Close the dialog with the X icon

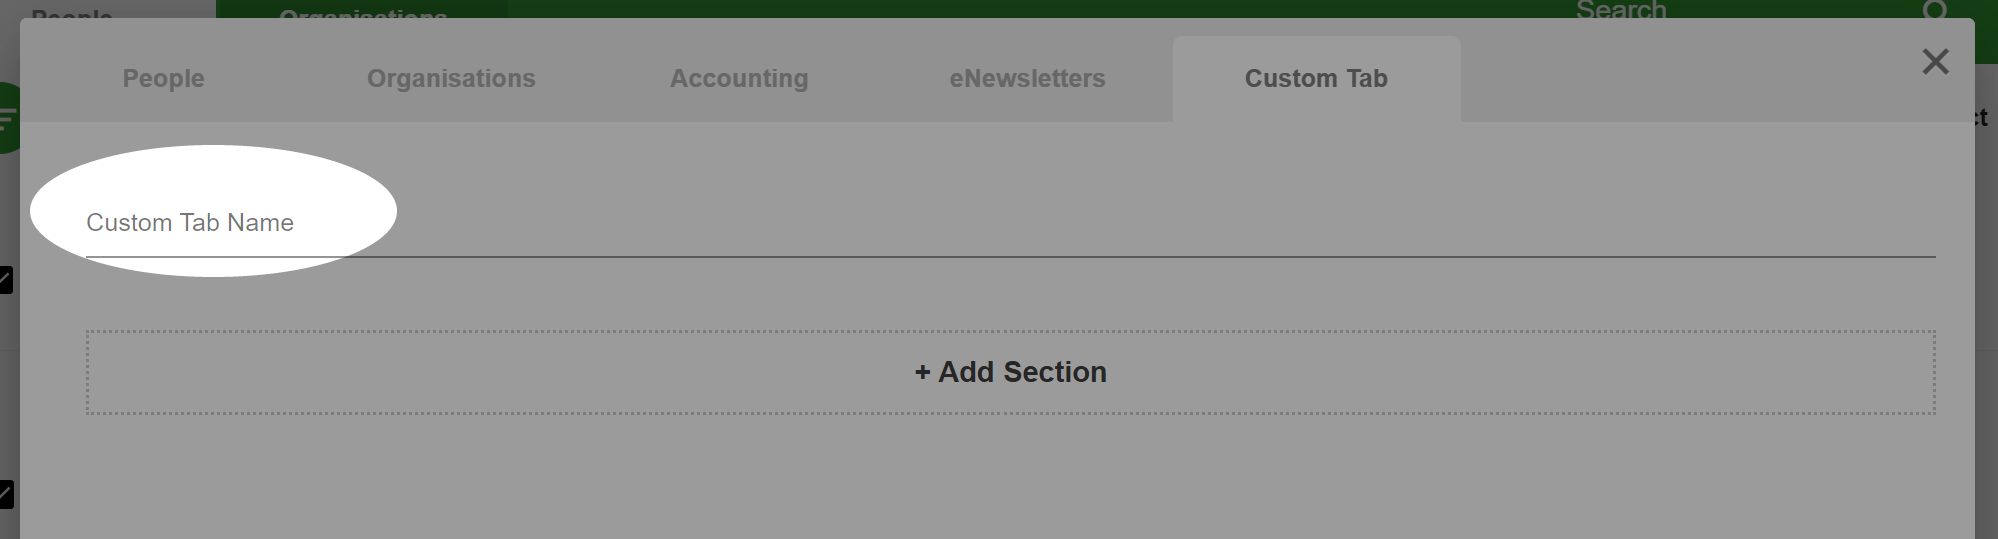tap(1935, 62)
